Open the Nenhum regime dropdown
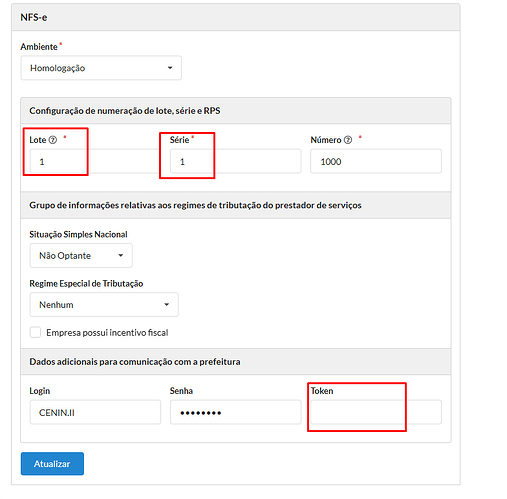507x499 pixels. 104,305
